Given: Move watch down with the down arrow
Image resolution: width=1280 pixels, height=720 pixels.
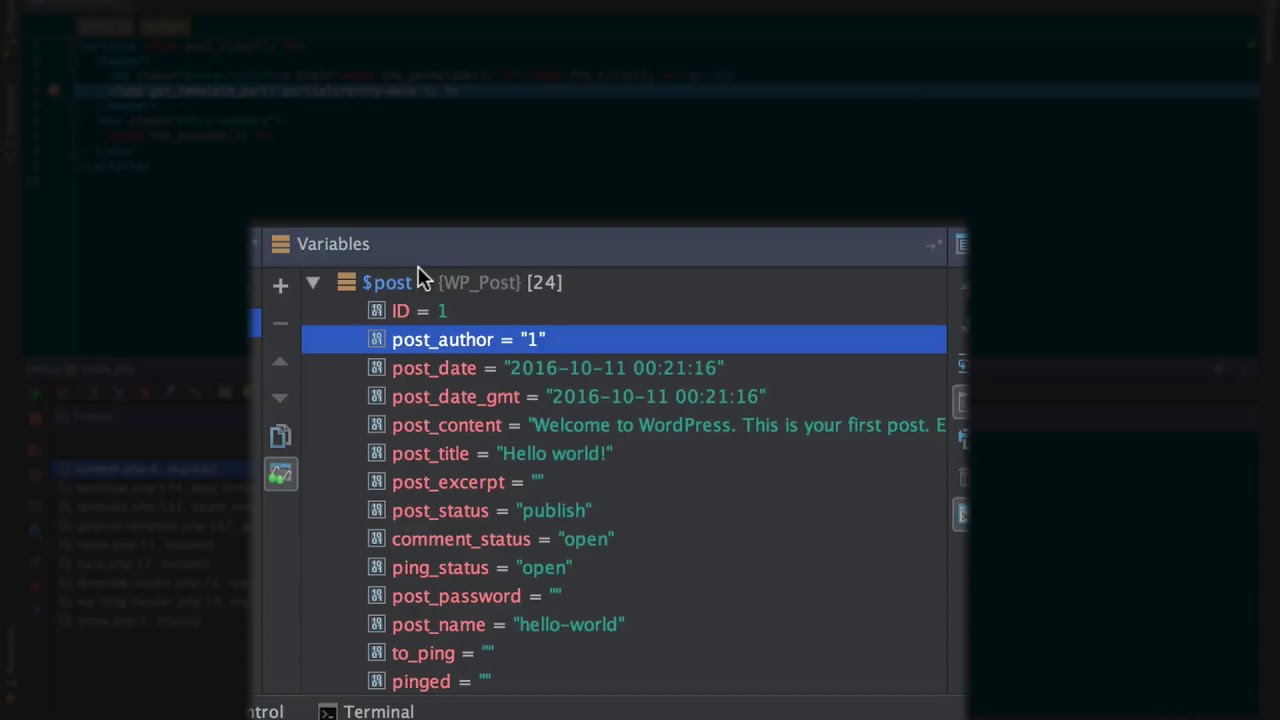Looking at the screenshot, I should coord(280,398).
